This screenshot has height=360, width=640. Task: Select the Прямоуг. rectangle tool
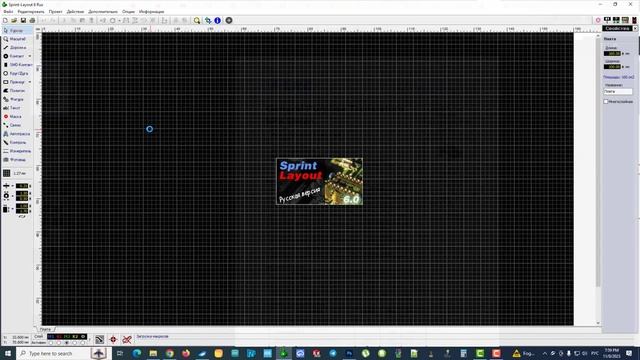[x=14, y=82]
